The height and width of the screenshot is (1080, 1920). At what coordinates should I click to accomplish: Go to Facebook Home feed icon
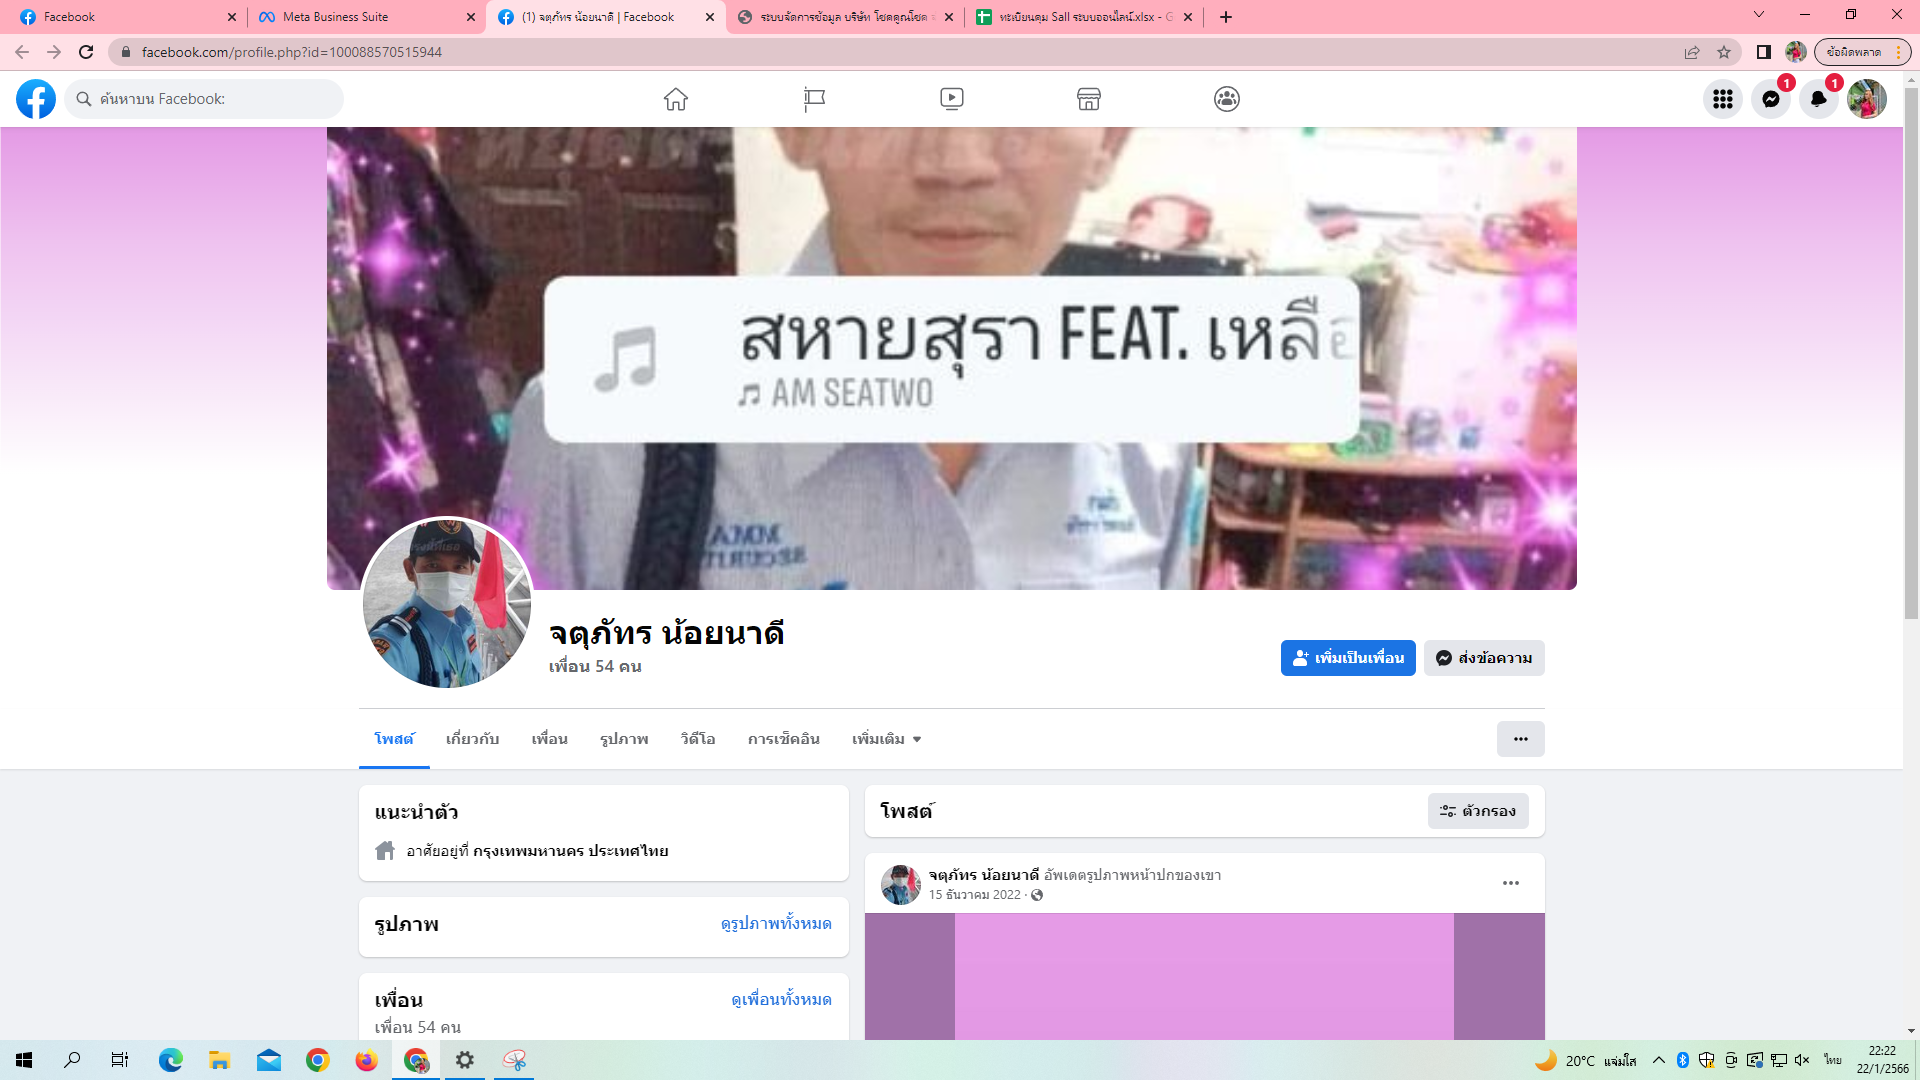[x=676, y=99]
